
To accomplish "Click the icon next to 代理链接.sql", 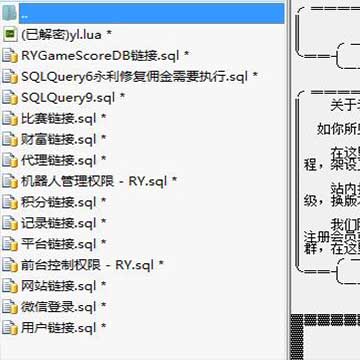I will pyautogui.click(x=10, y=160).
